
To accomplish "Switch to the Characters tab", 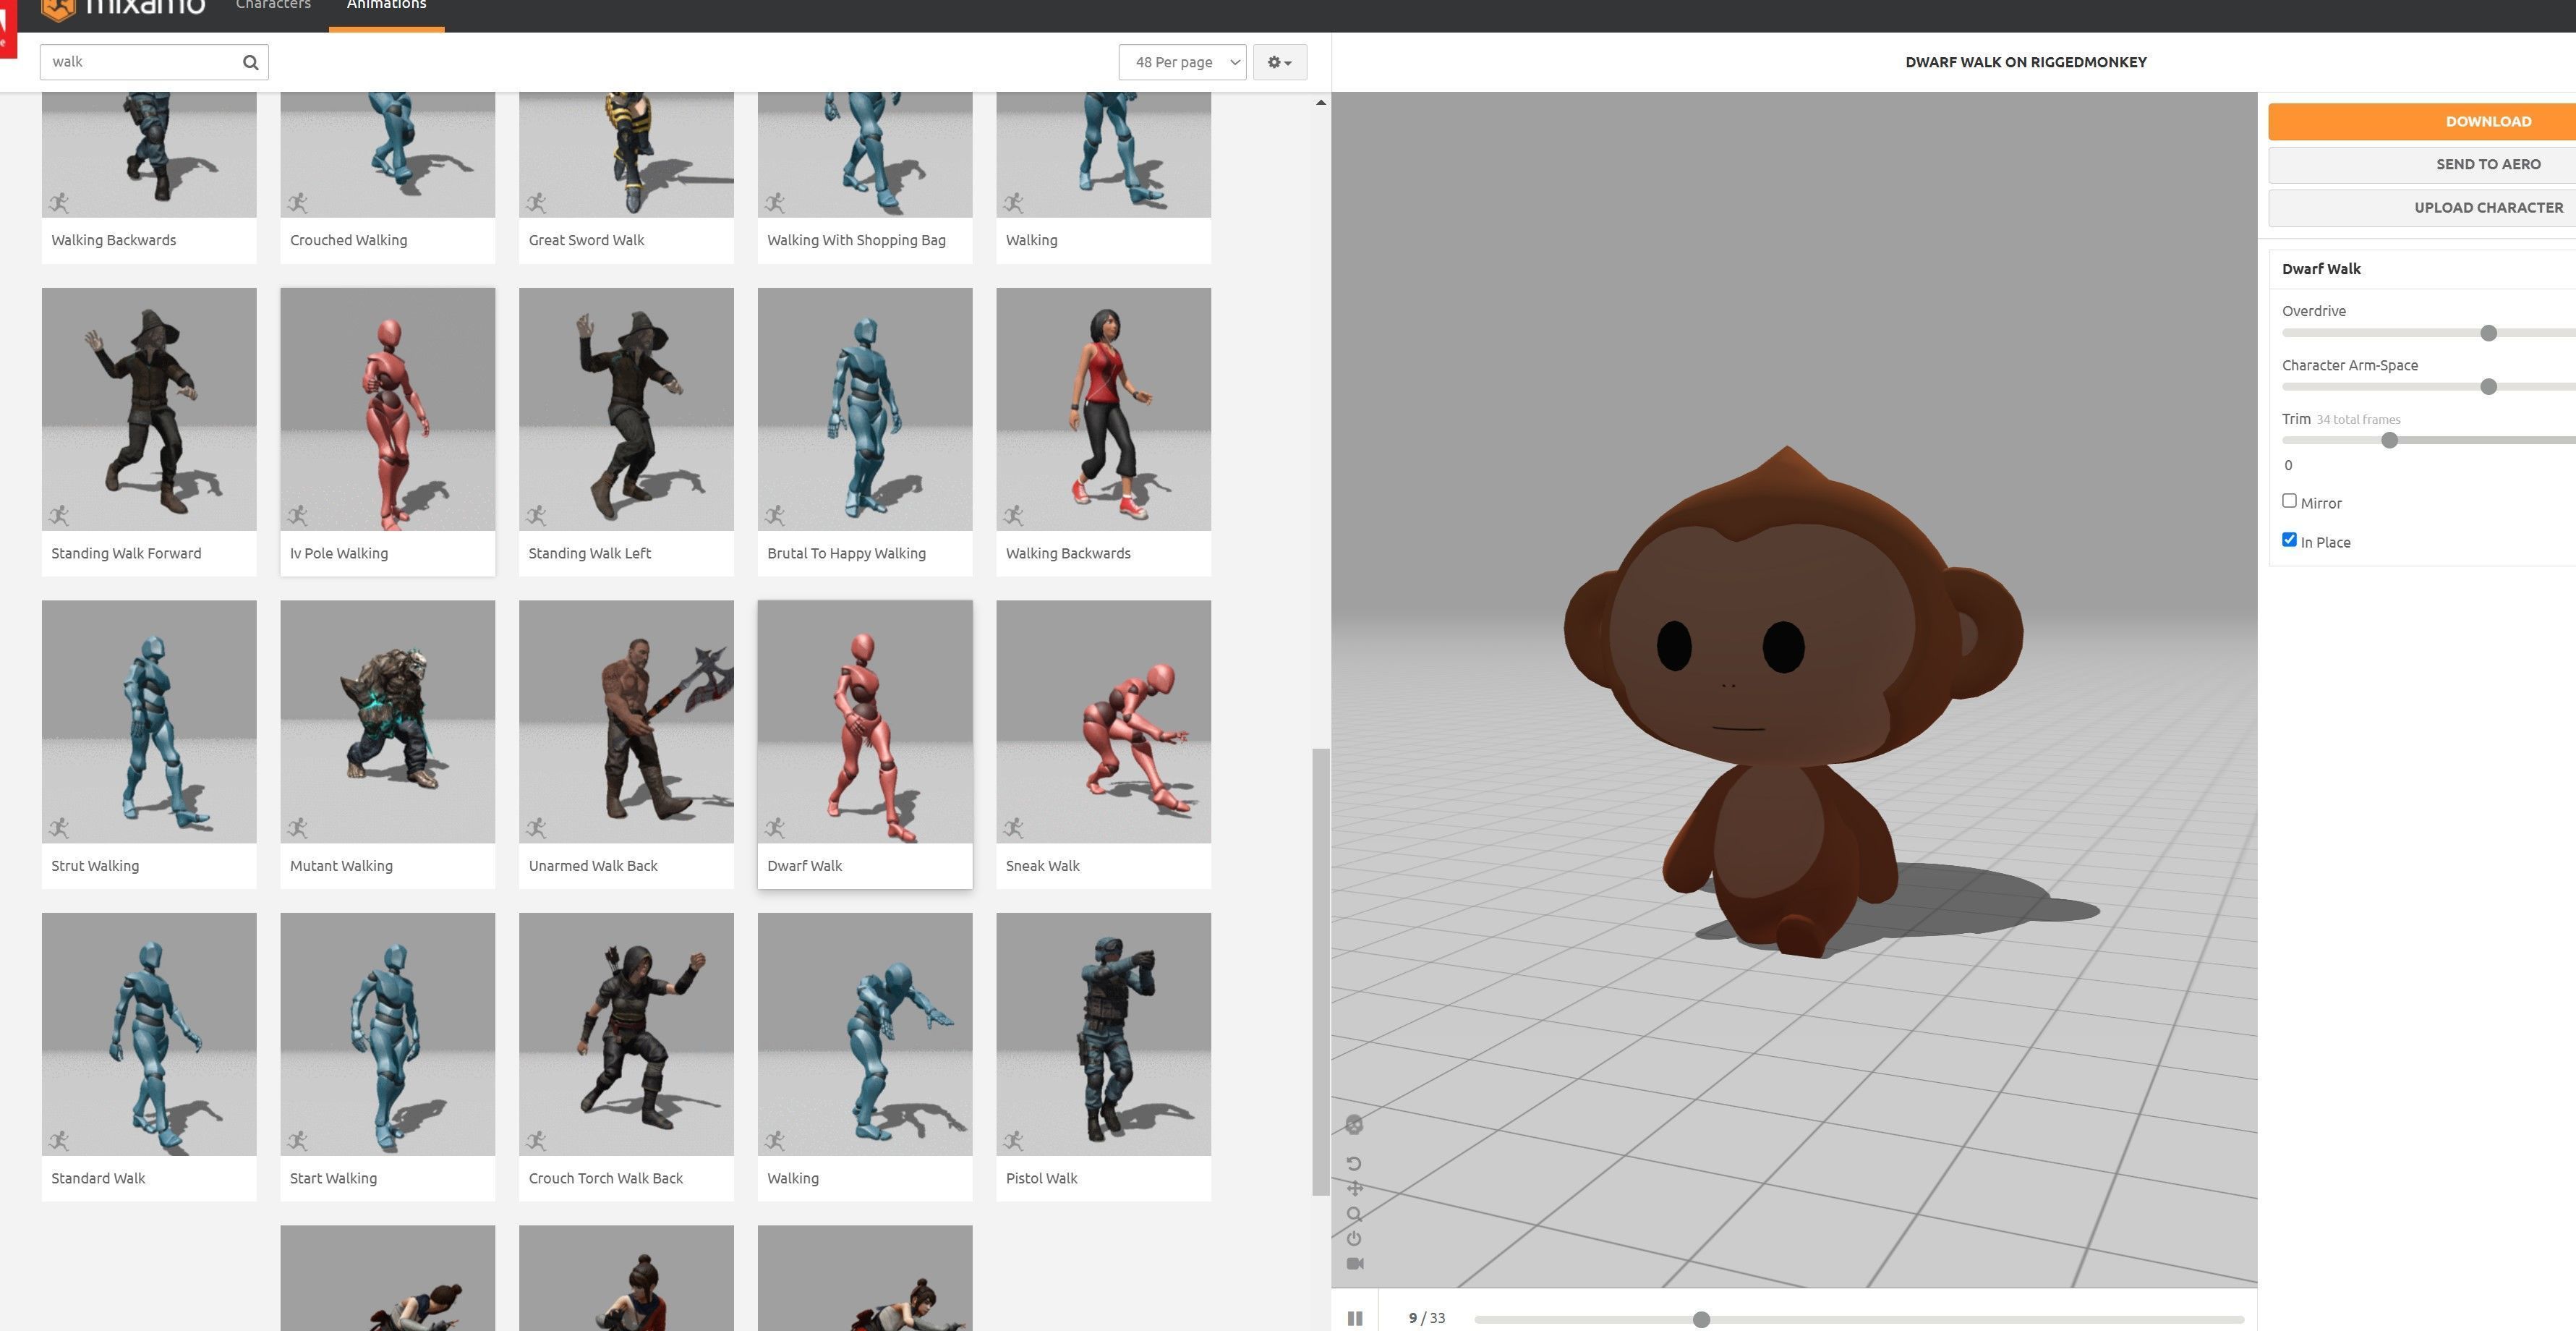I will [x=273, y=6].
